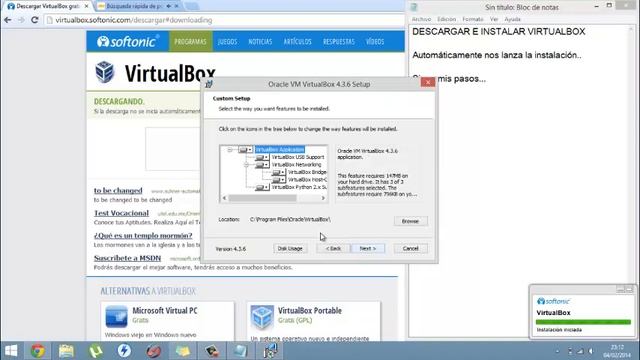Open Notepad Formato menu

(x=473, y=19)
